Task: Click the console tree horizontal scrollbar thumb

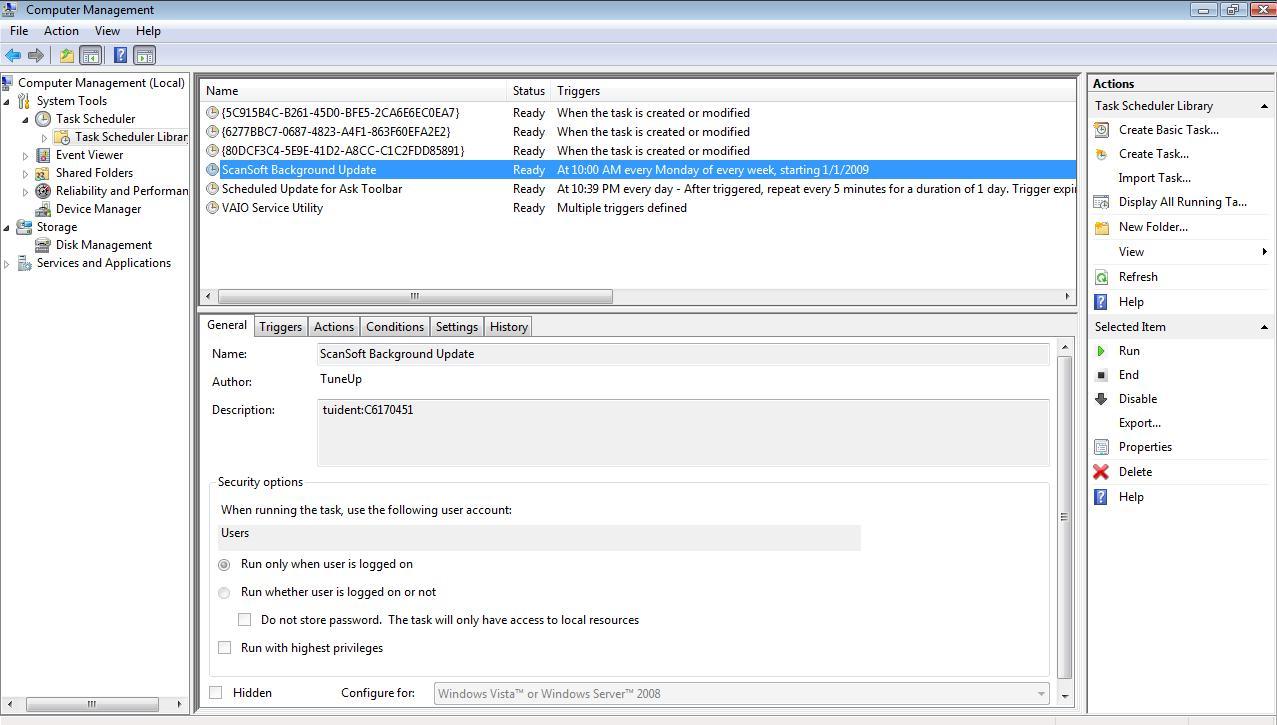Action: 92,704
